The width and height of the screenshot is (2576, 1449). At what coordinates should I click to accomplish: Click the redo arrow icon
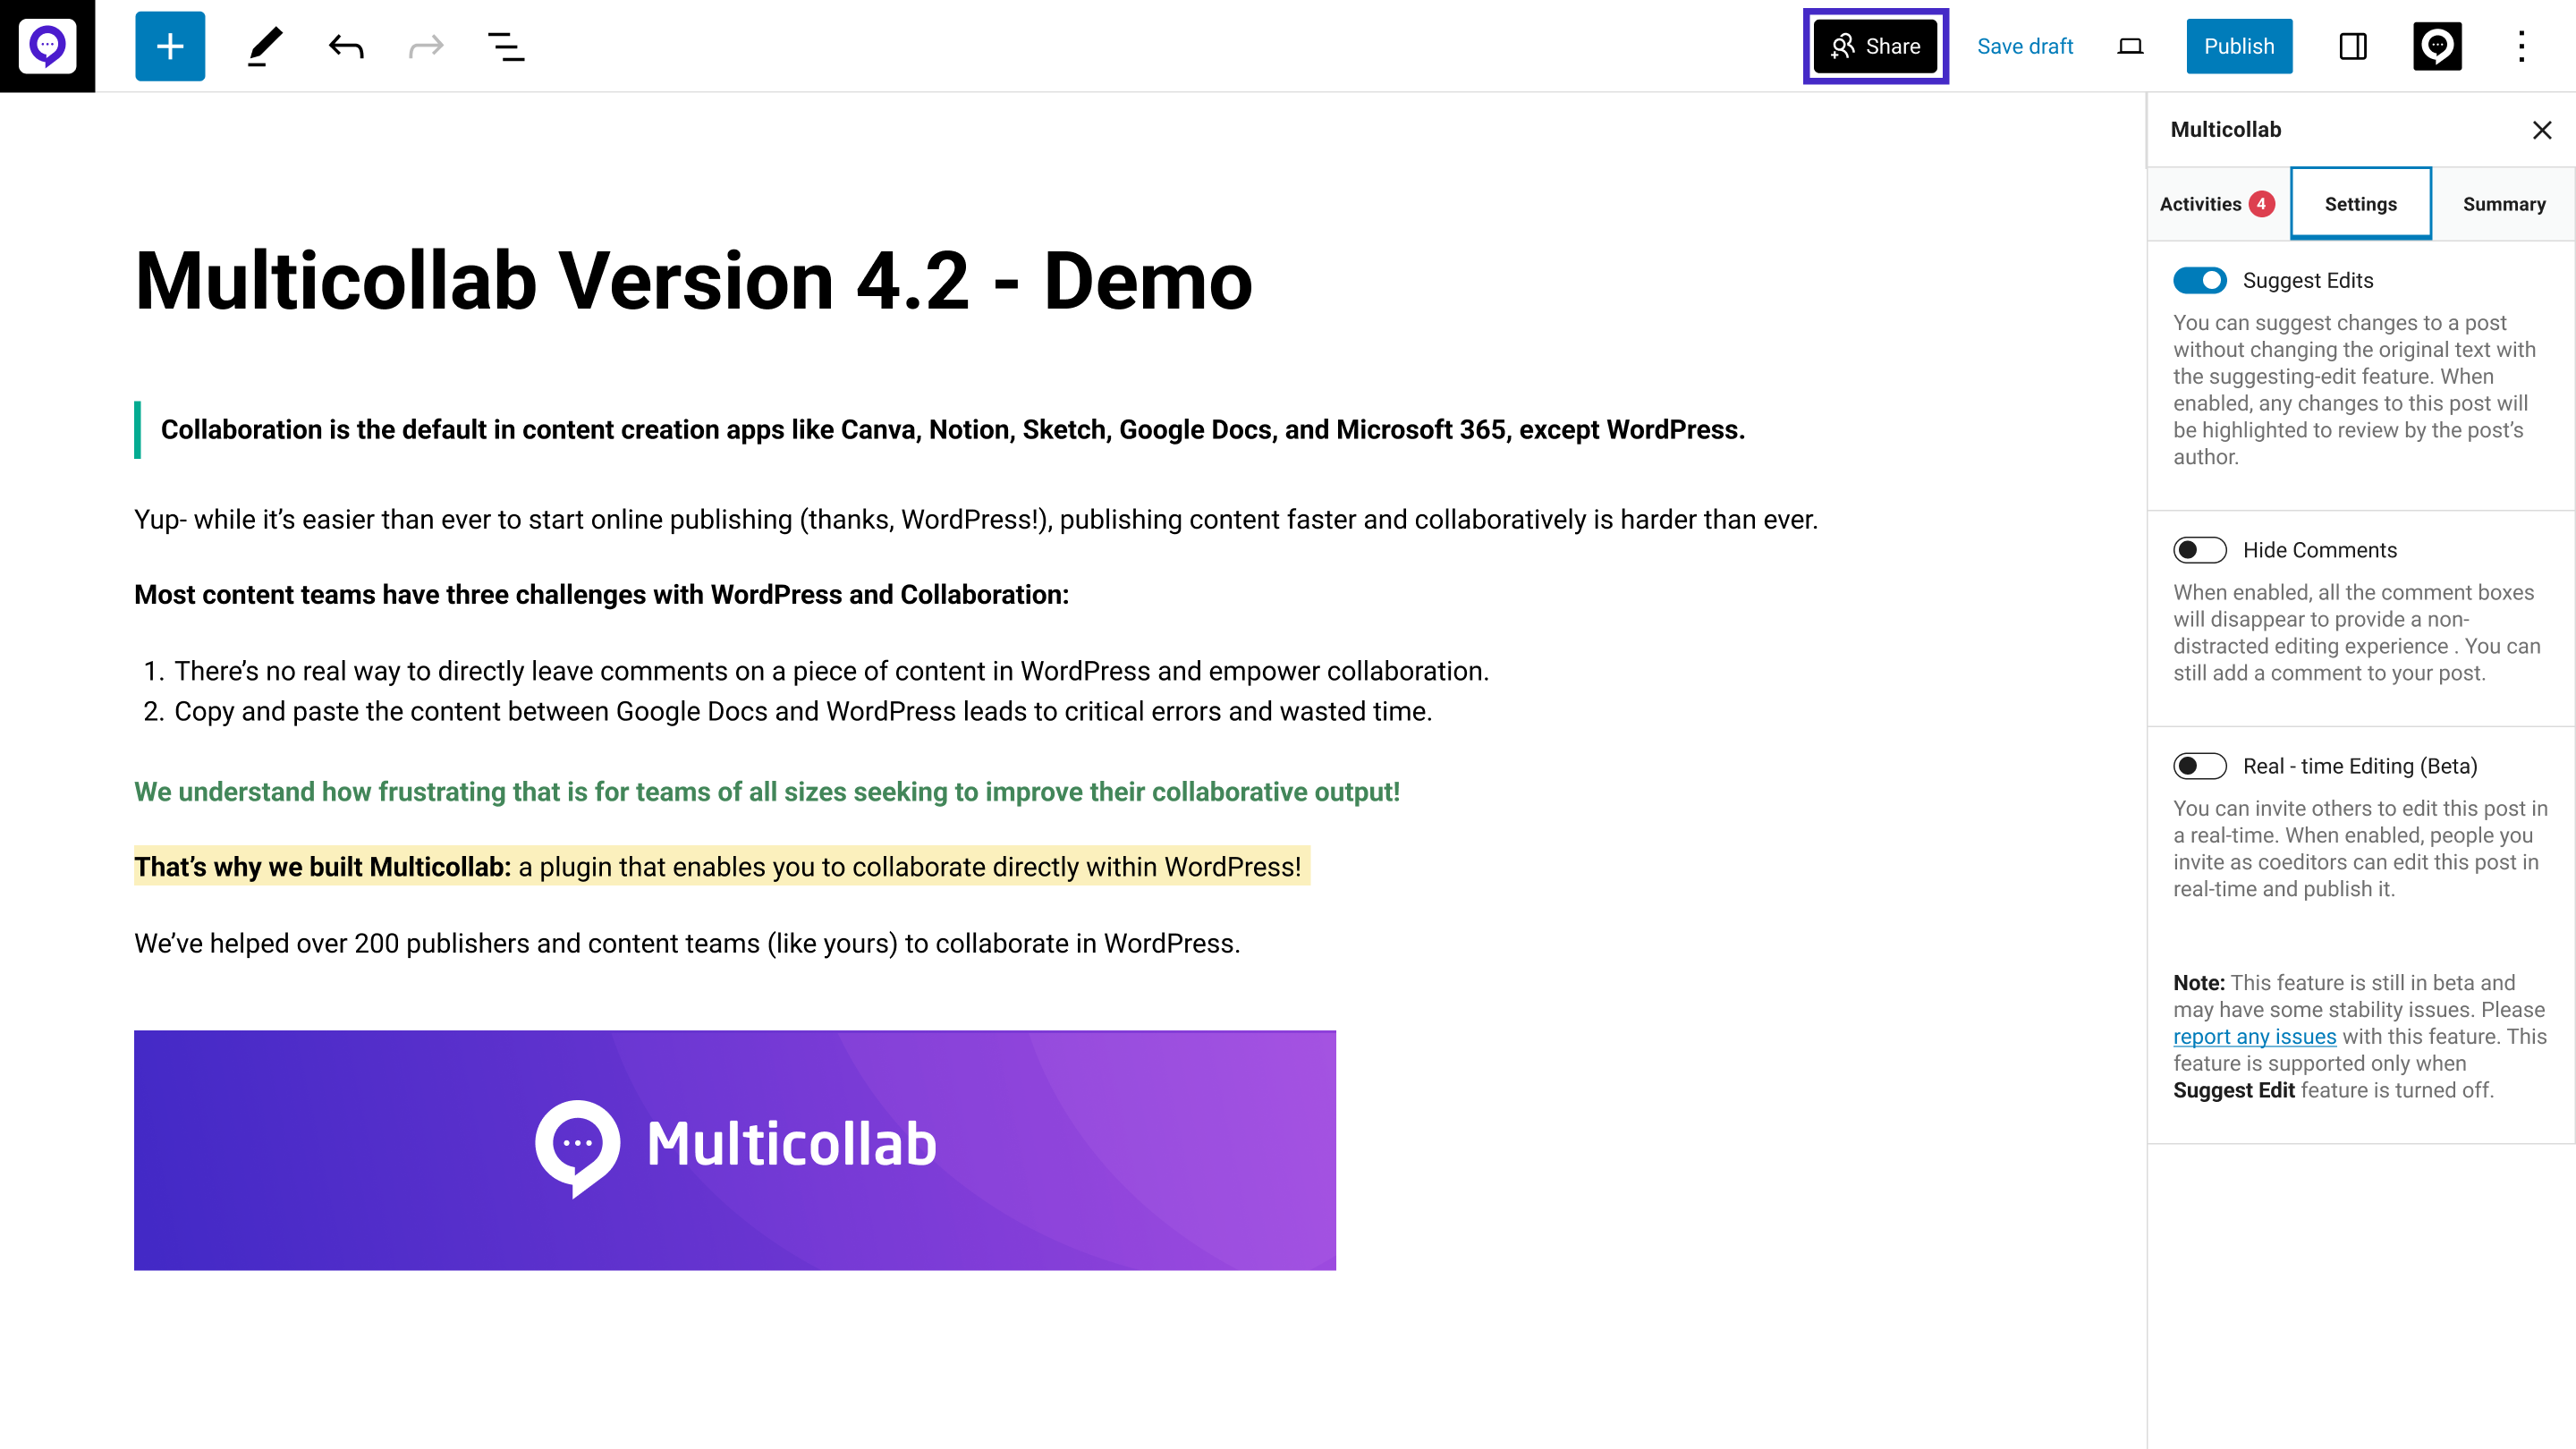(425, 46)
